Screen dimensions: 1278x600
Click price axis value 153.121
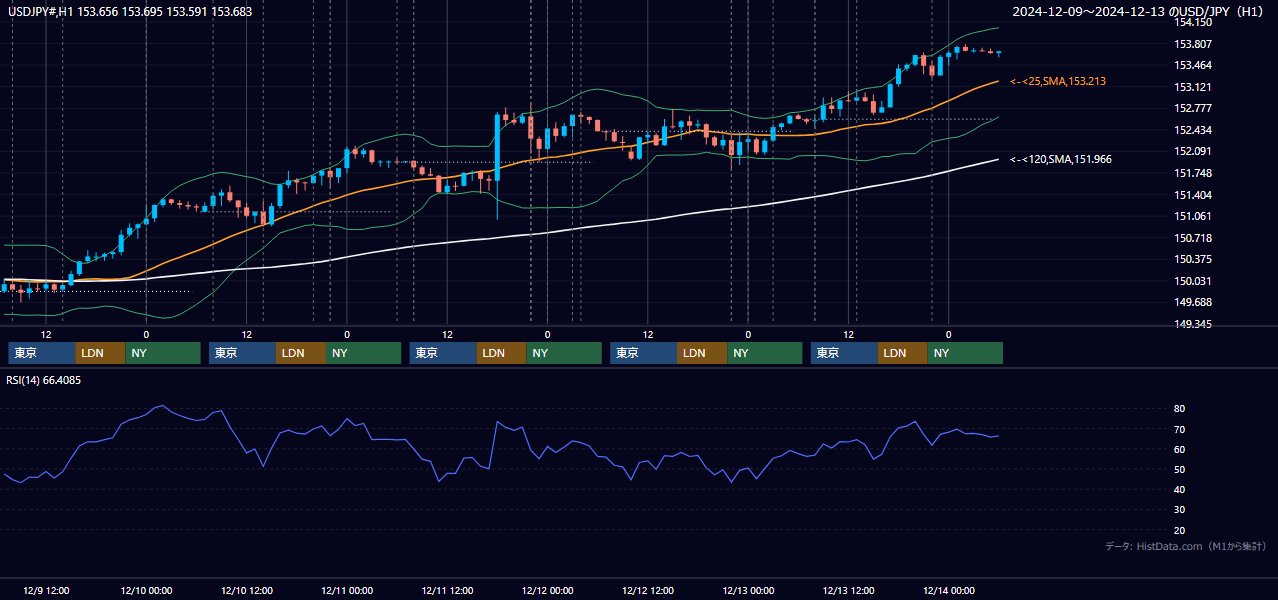[1193, 87]
